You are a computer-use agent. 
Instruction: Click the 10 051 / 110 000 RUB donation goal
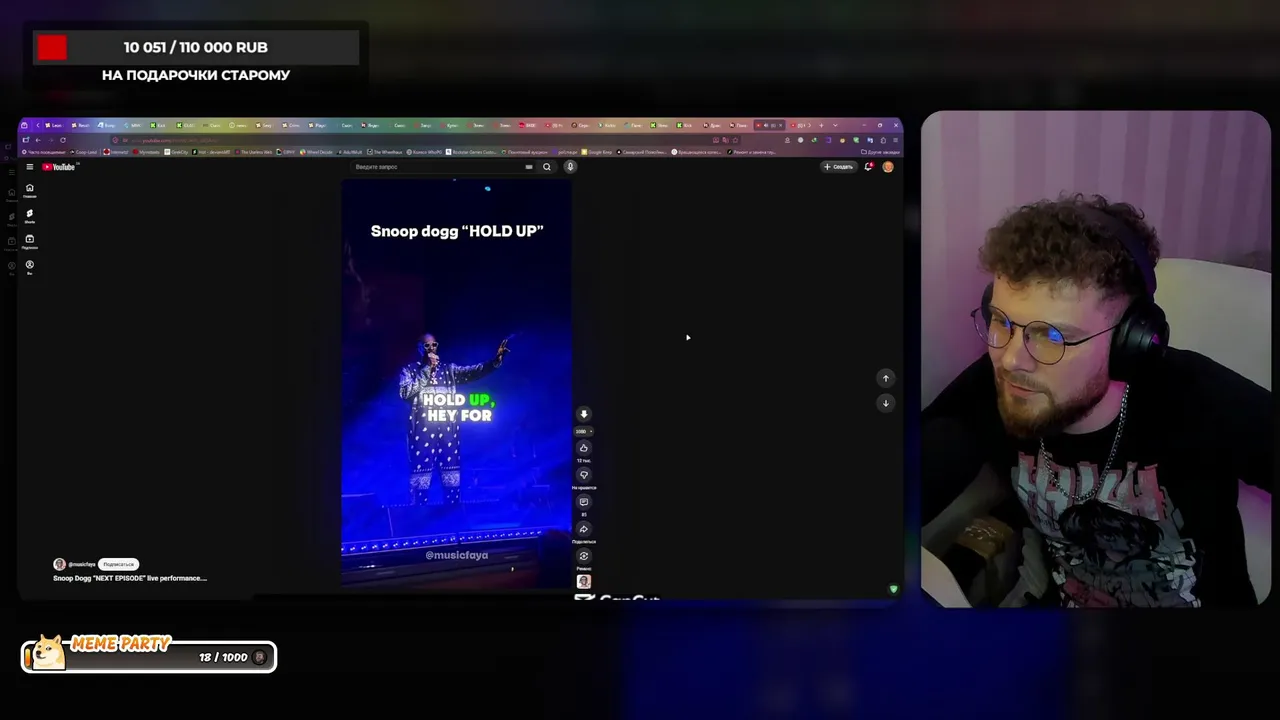[196, 47]
